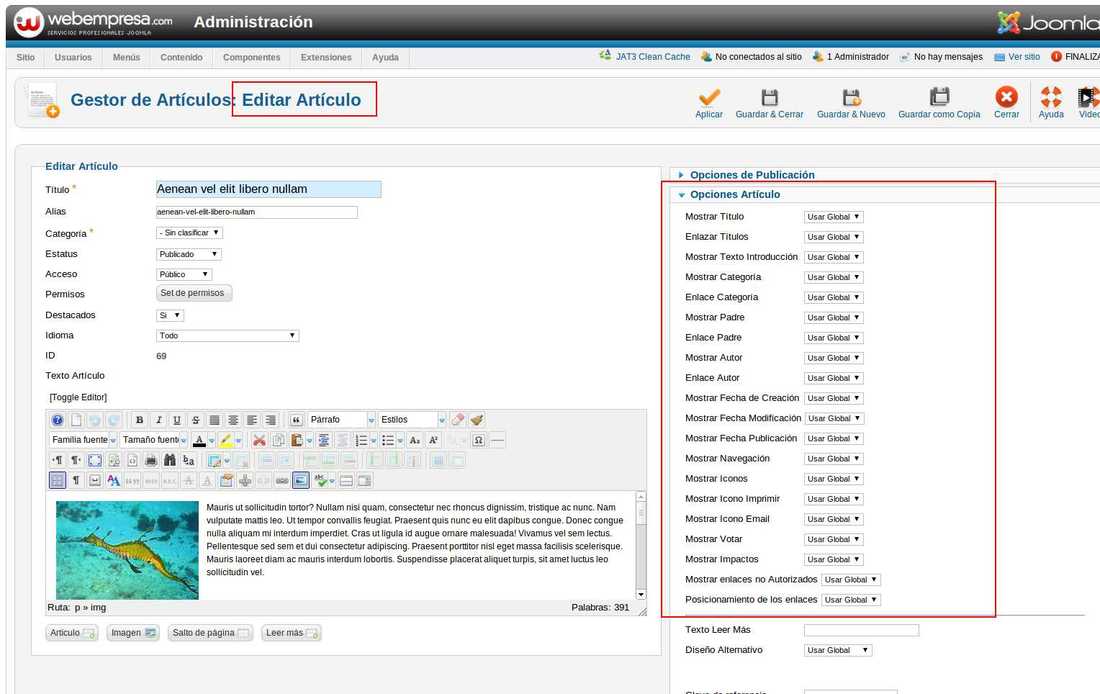Screen dimensions: 1100x694
Task: Open the Estatus Publicado dropdown
Action: point(189,254)
